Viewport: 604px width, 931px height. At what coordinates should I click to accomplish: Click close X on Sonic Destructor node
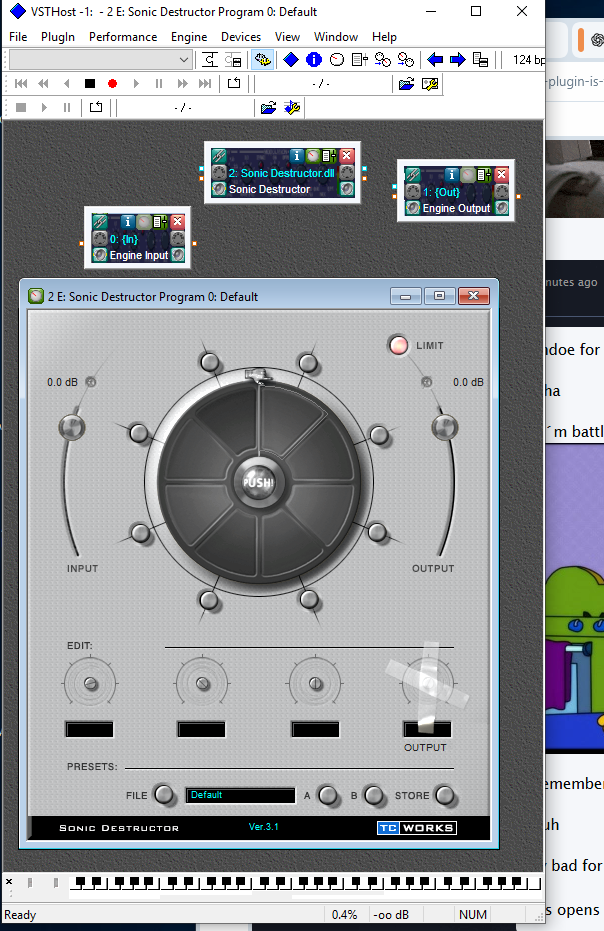347,156
